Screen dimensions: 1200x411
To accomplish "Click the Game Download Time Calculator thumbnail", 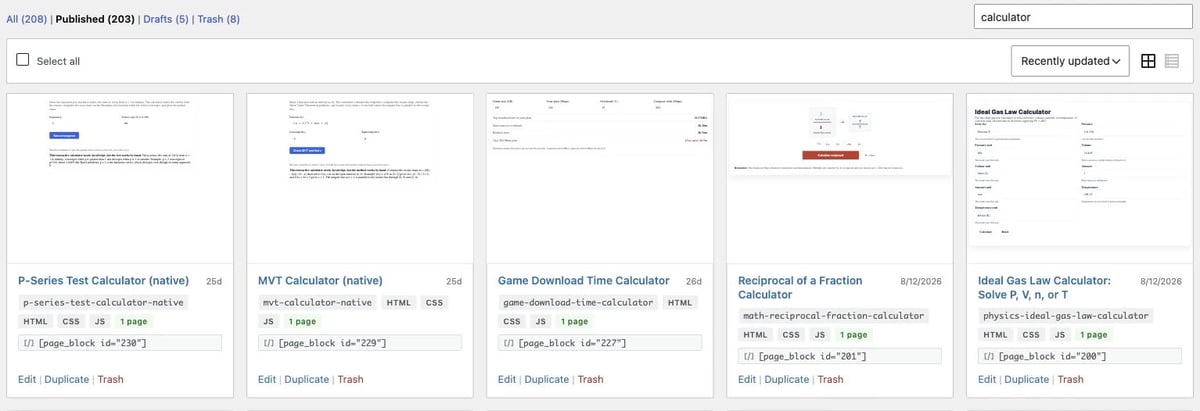I will click(601, 177).
